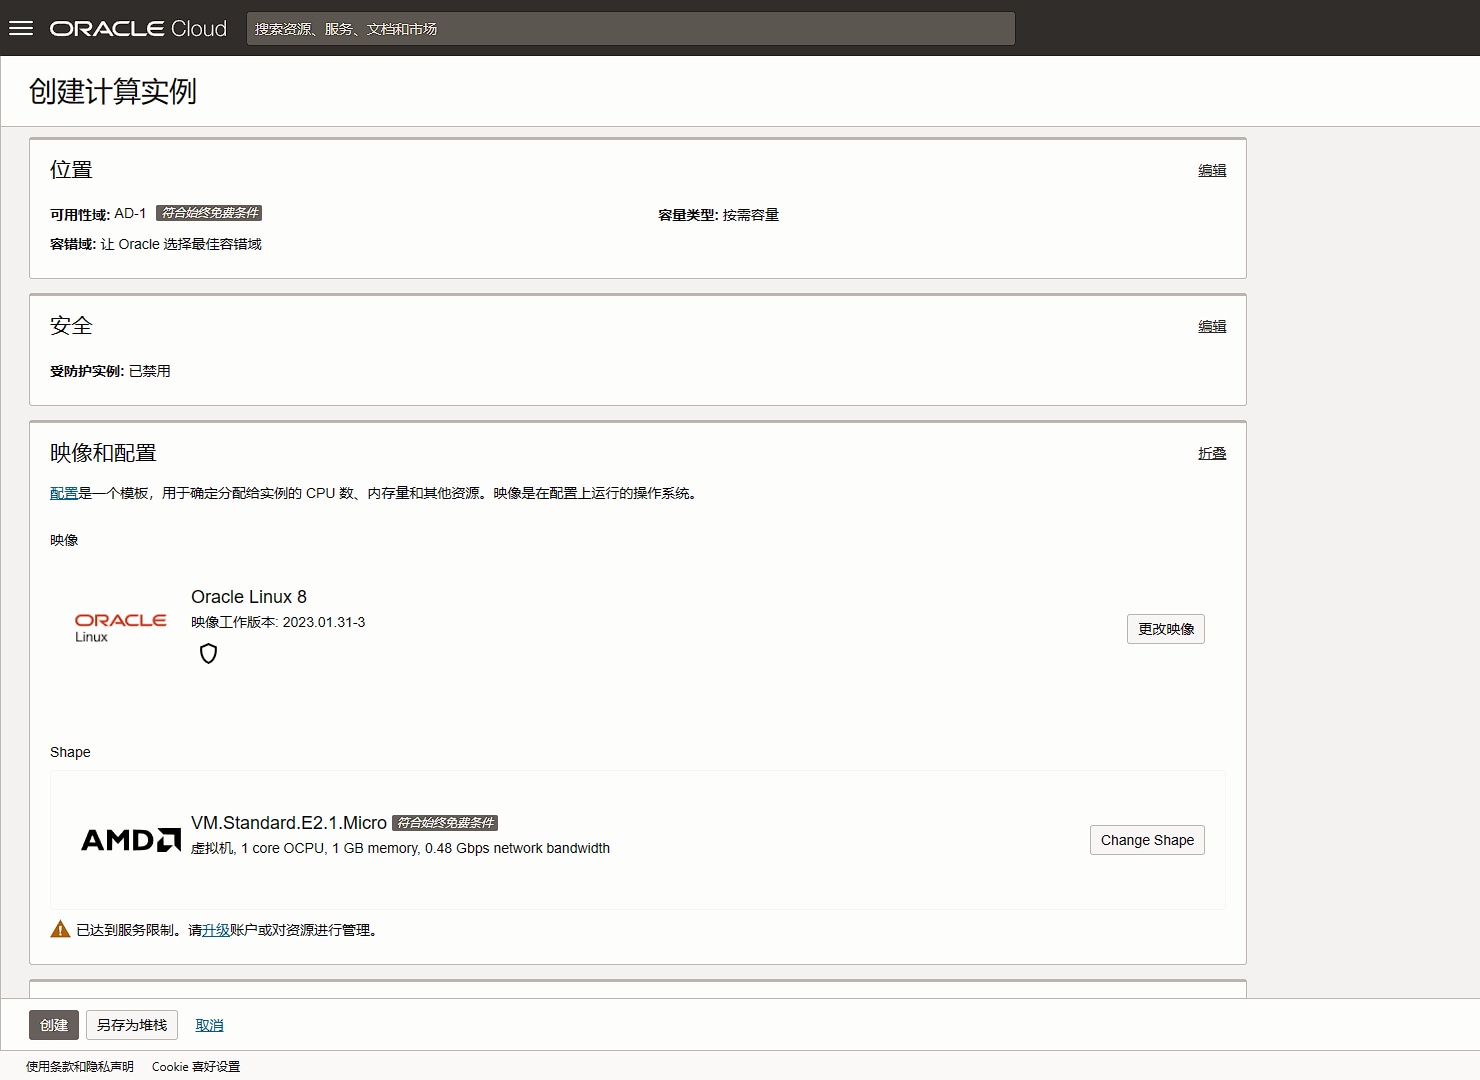Collapse the 映像和配置 section
This screenshot has width=1480, height=1080.
click(x=1212, y=454)
